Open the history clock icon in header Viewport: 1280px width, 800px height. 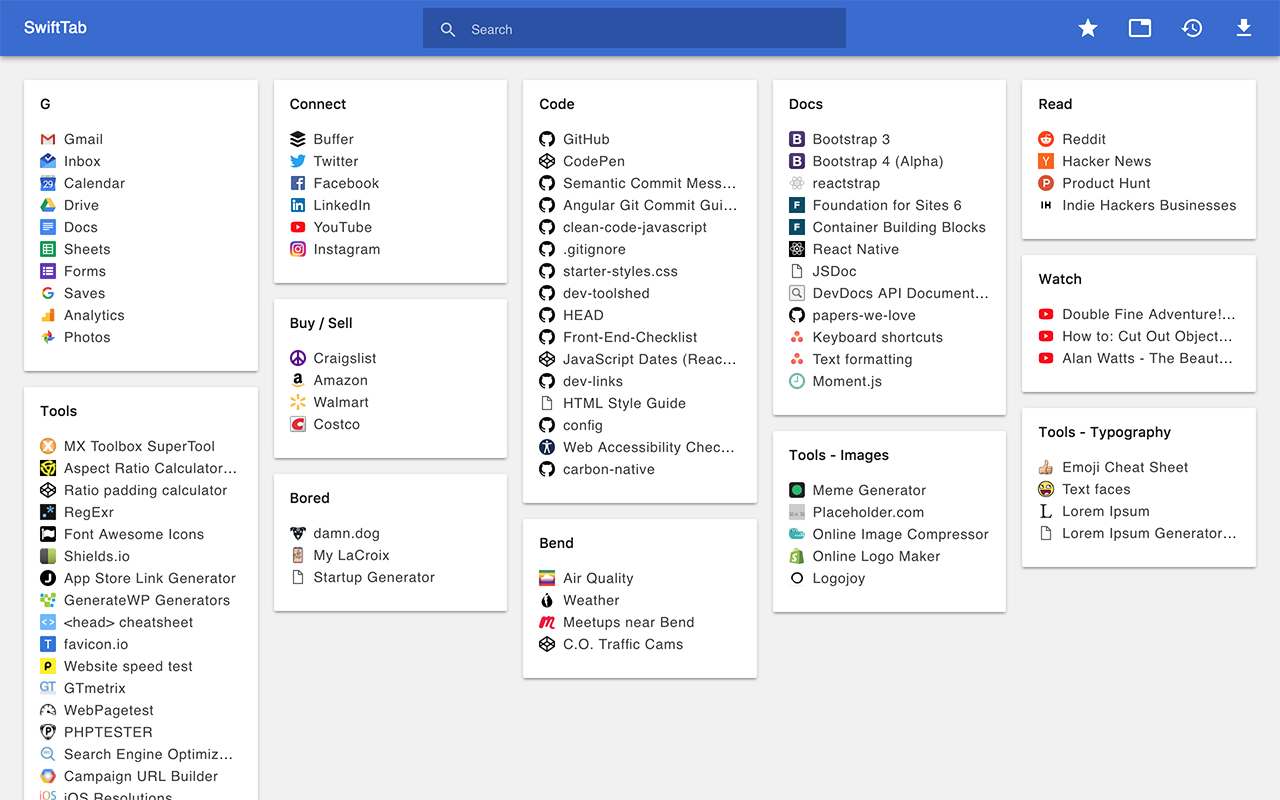1192,28
